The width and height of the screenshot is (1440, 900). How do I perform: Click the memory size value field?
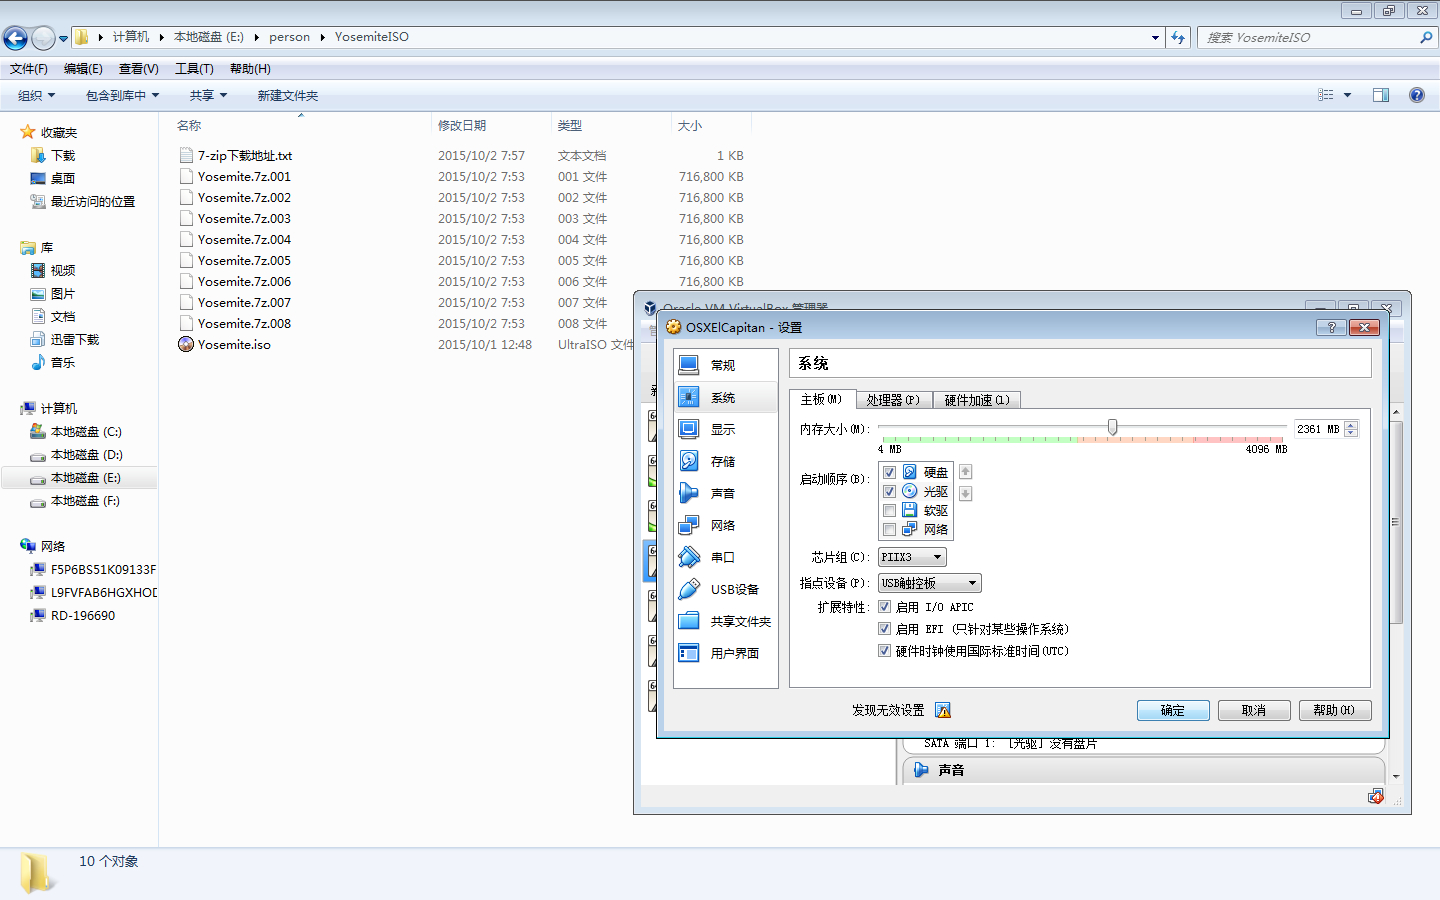pyautogui.click(x=1319, y=429)
